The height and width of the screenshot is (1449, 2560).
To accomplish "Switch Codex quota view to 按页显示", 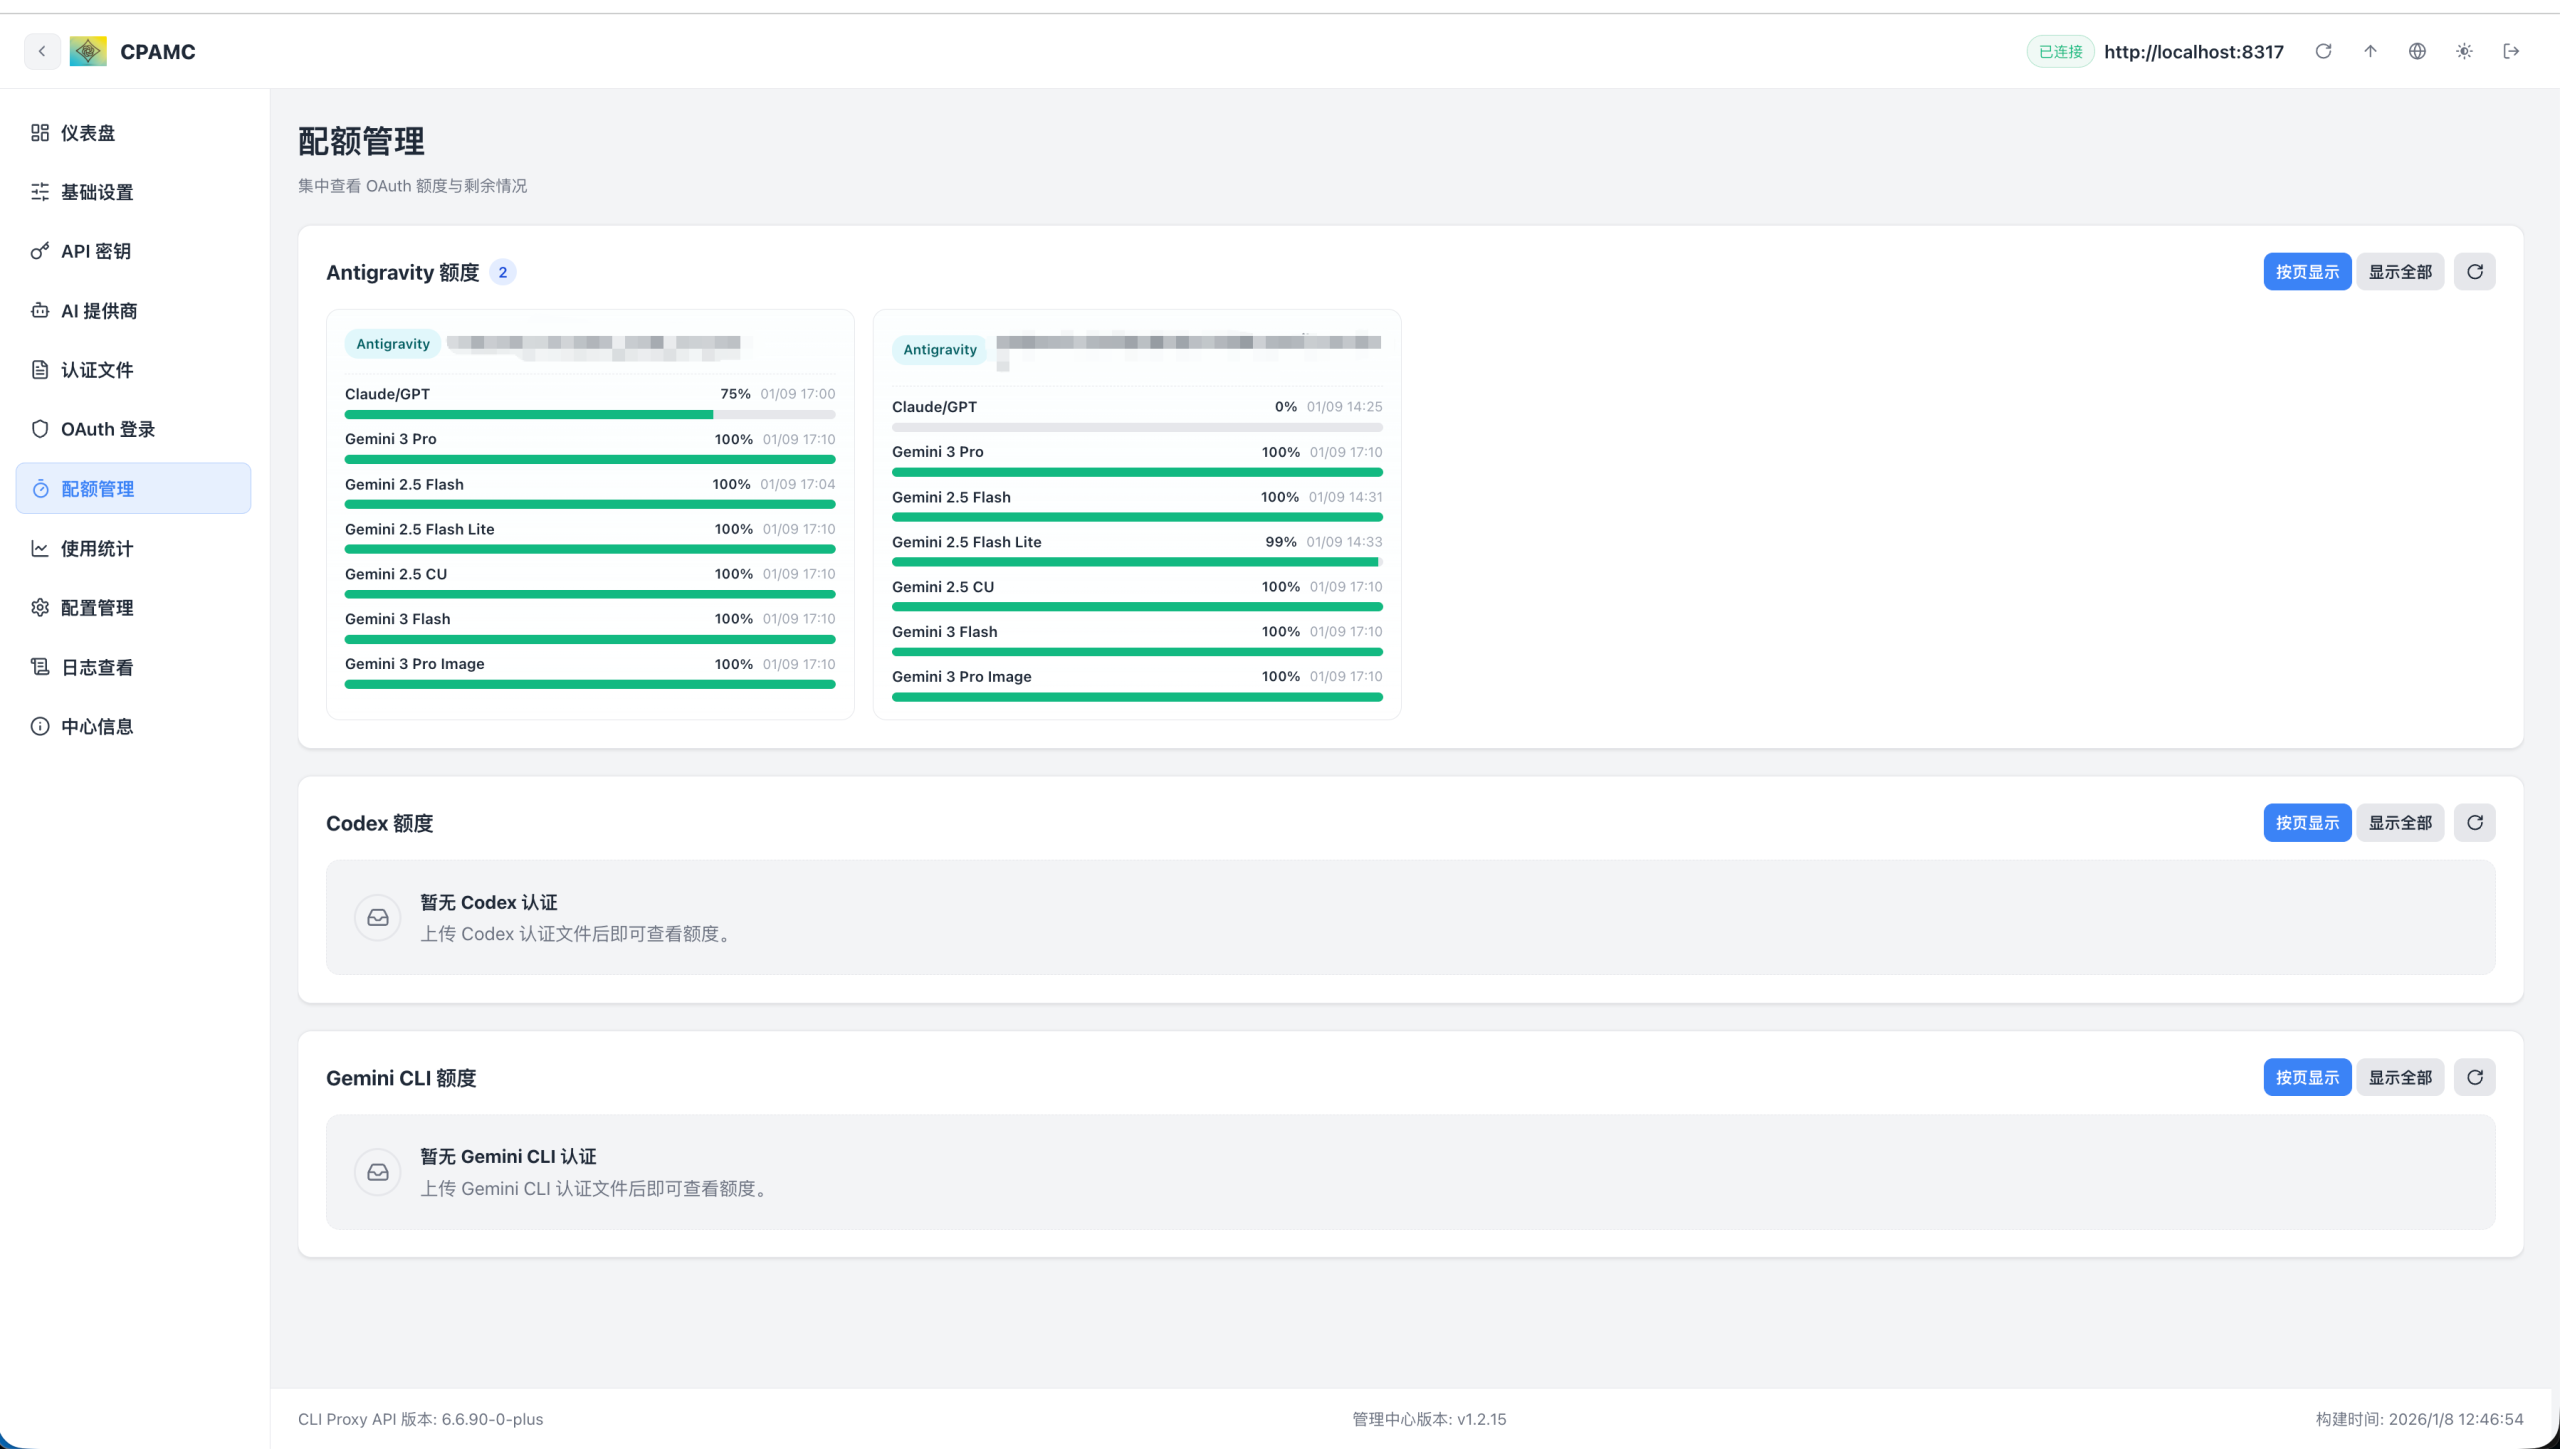I will tap(2306, 822).
